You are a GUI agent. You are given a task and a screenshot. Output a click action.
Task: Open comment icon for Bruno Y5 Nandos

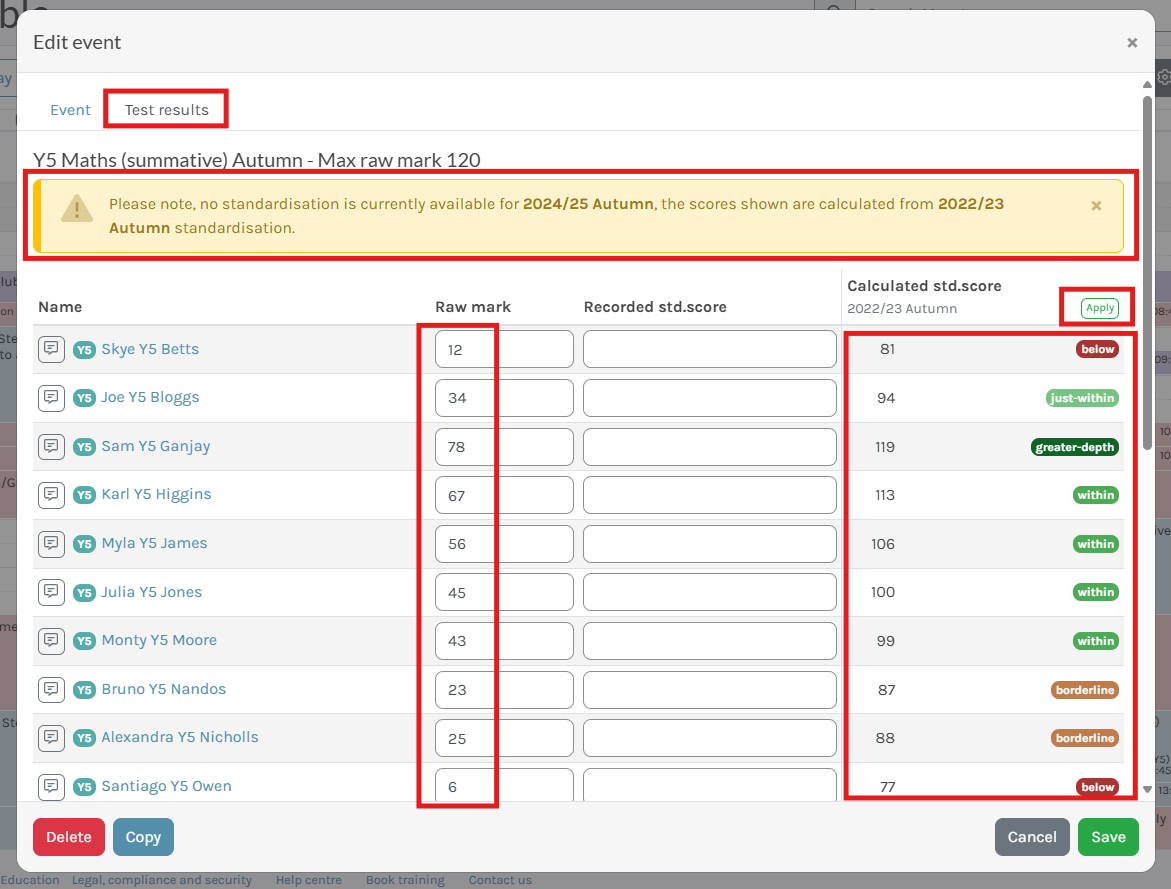click(51, 689)
